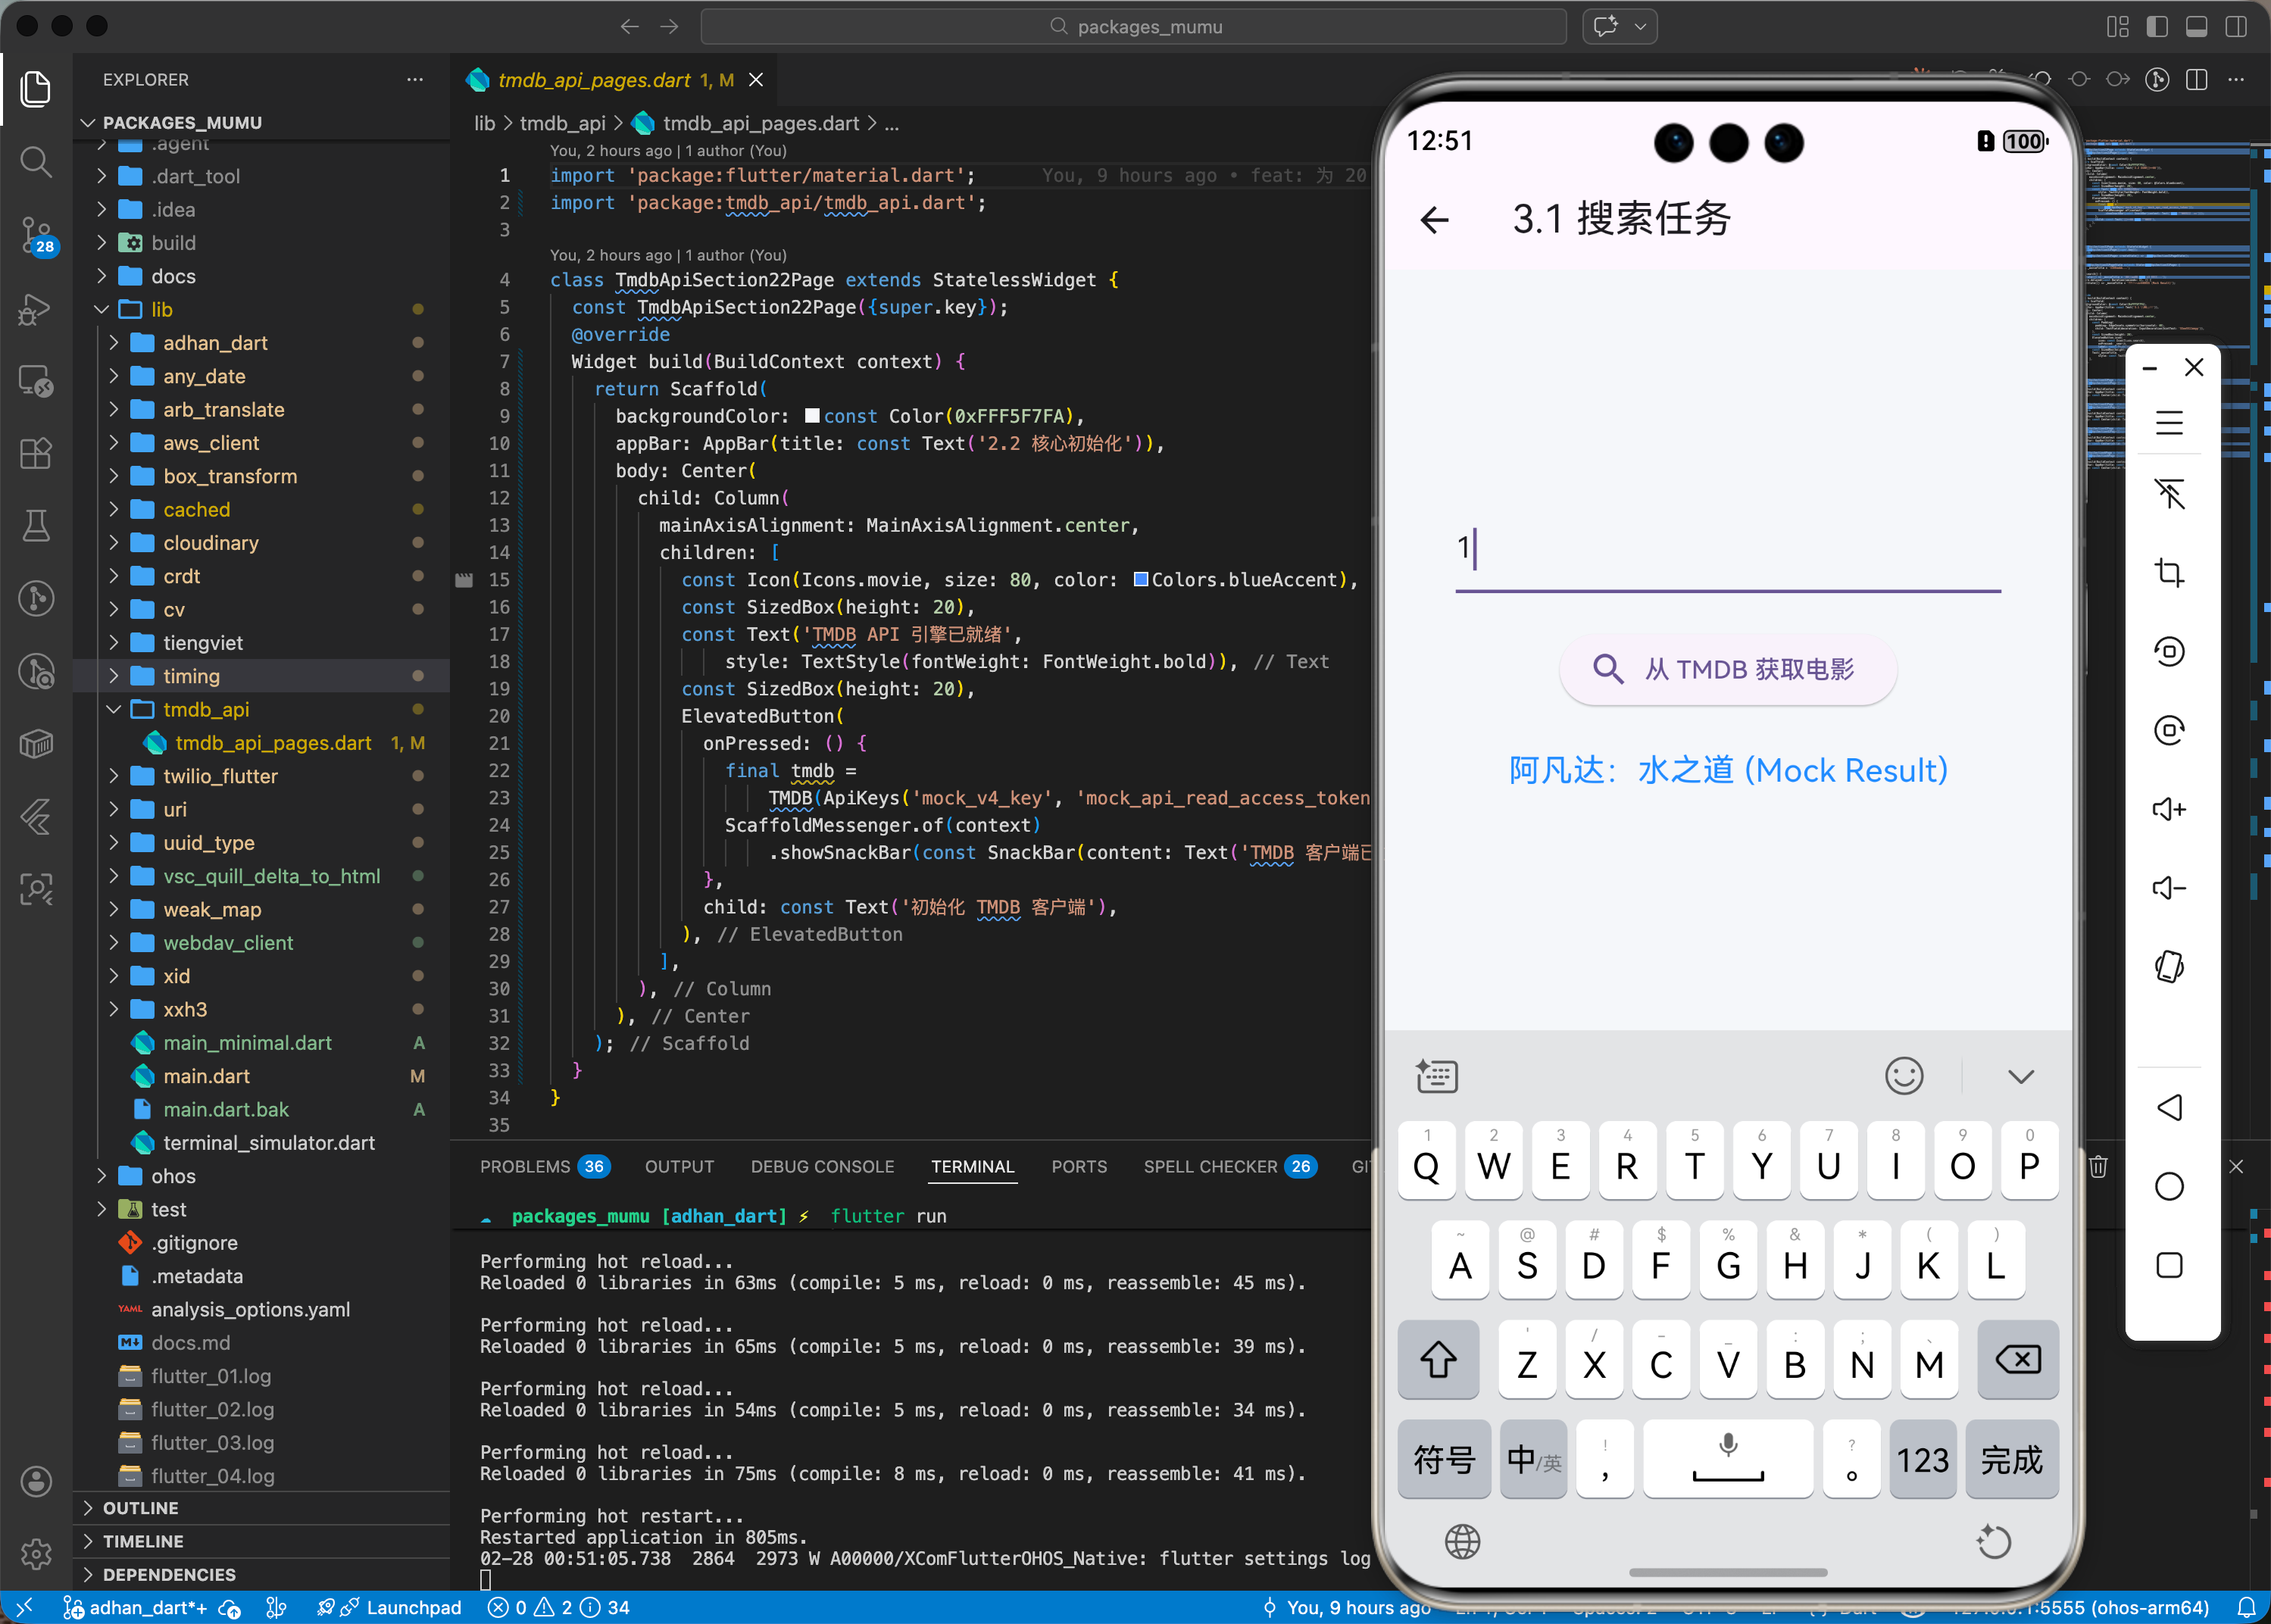Tap the emoji icon on keyboard
The width and height of the screenshot is (2271, 1624).
click(x=1903, y=1076)
